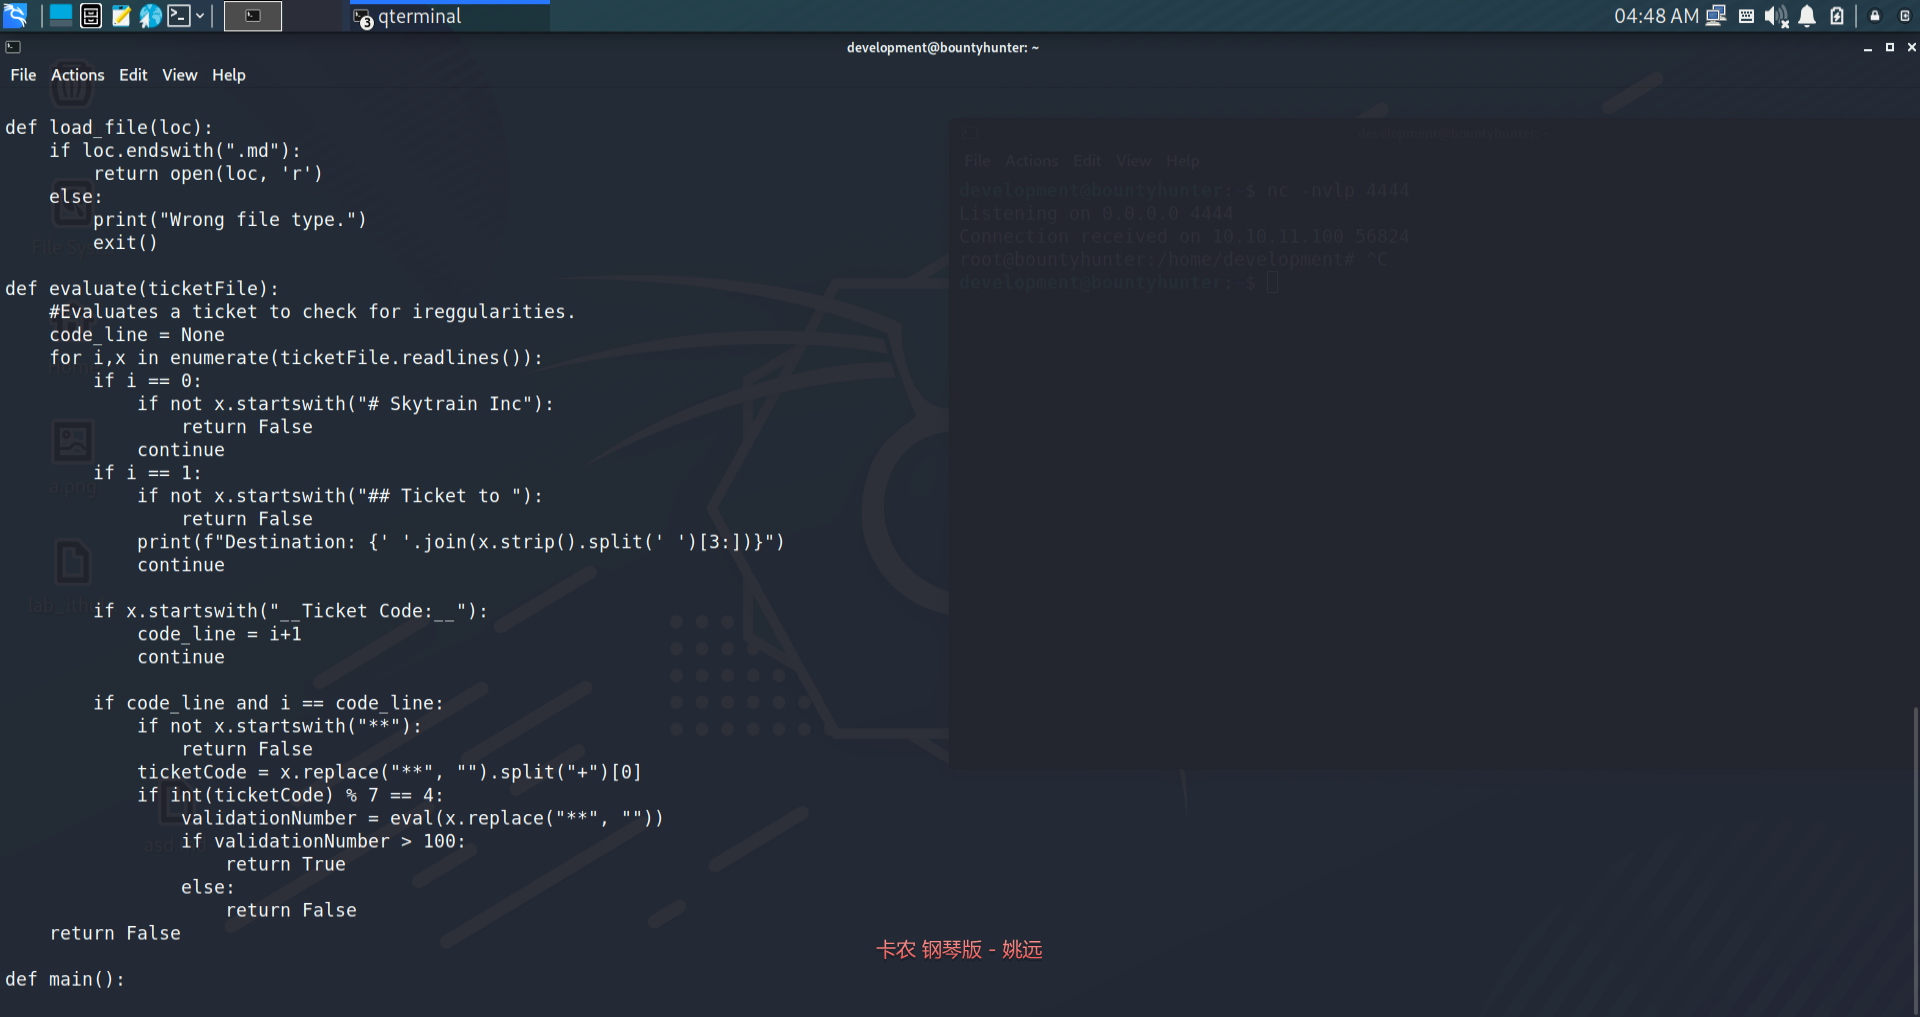Click the 'if code_line and i == code_line' line
The width and height of the screenshot is (1920, 1017).
click(x=268, y=703)
